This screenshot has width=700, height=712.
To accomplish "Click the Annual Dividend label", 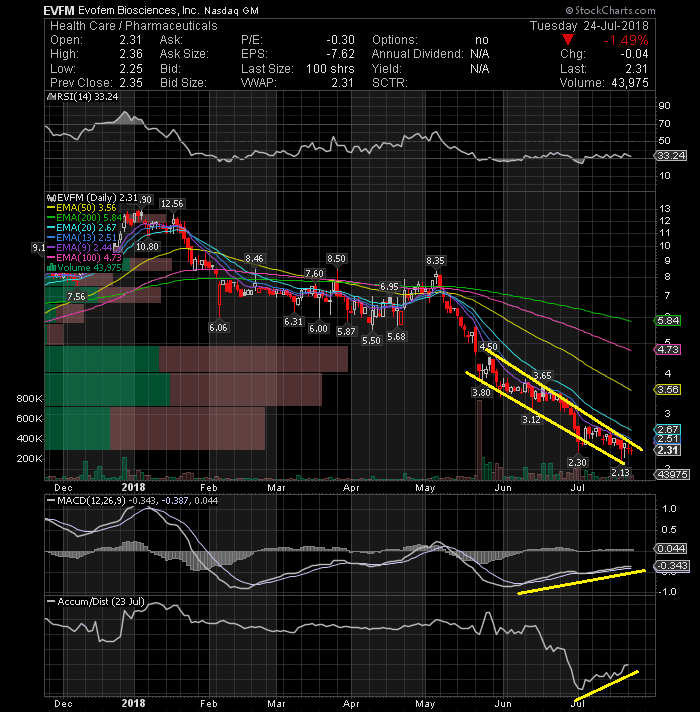I will (418, 54).
